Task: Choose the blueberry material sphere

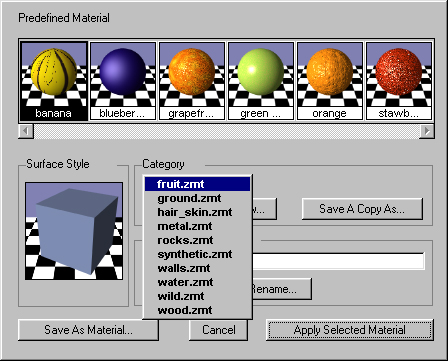Action: pos(123,81)
